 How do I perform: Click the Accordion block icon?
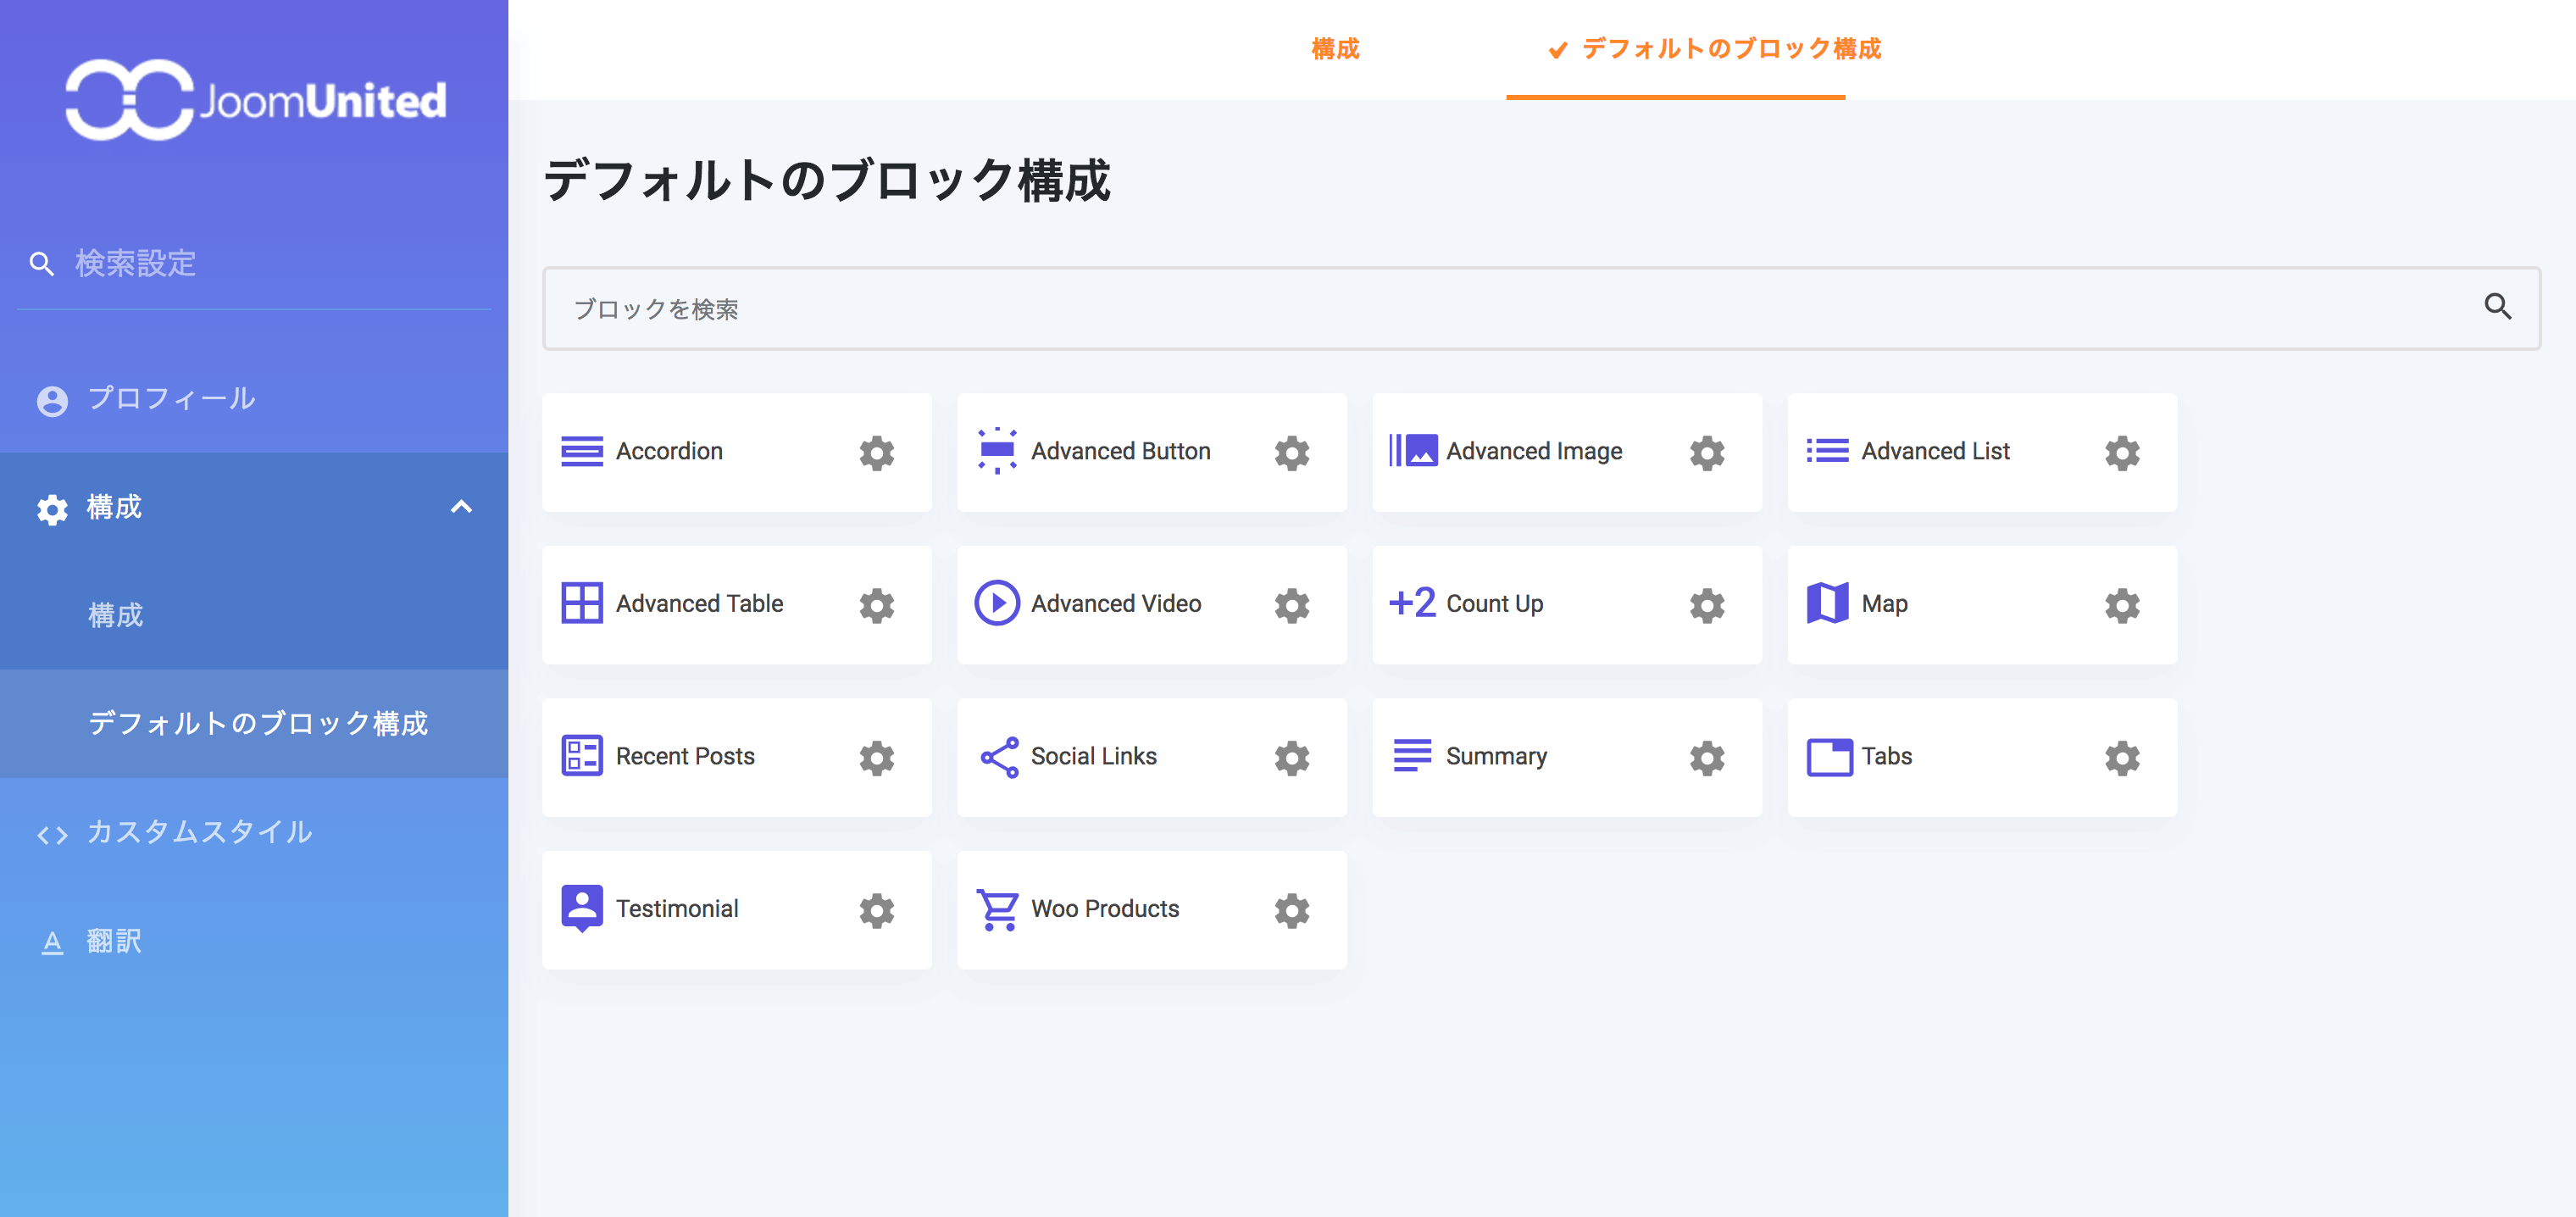(x=582, y=452)
